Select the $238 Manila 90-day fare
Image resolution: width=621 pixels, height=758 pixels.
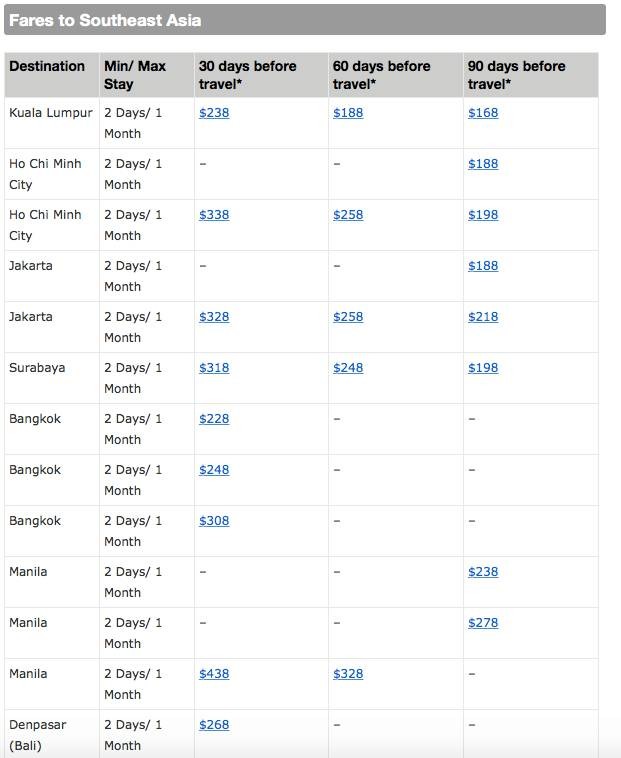click(x=482, y=572)
